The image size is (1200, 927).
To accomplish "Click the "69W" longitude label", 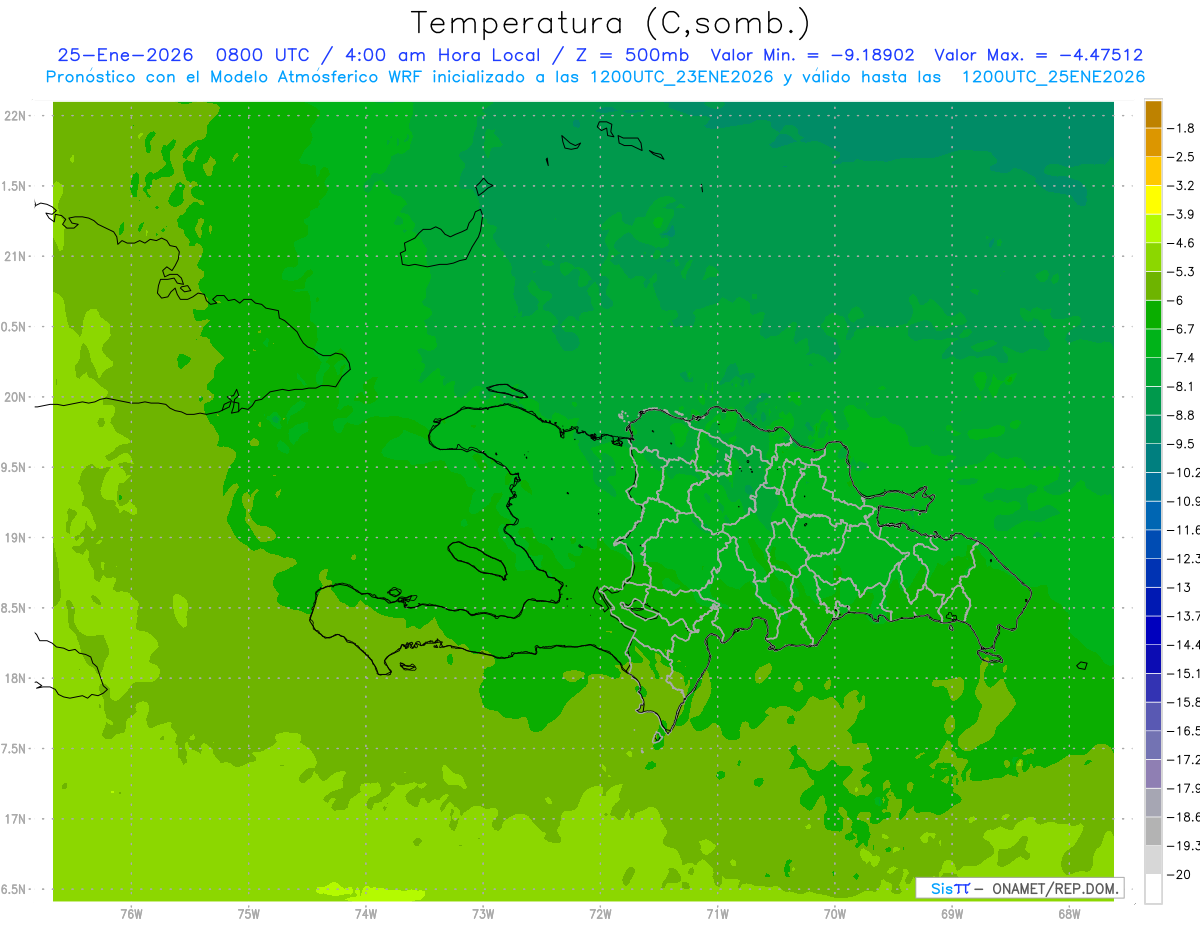I will click(x=952, y=914).
